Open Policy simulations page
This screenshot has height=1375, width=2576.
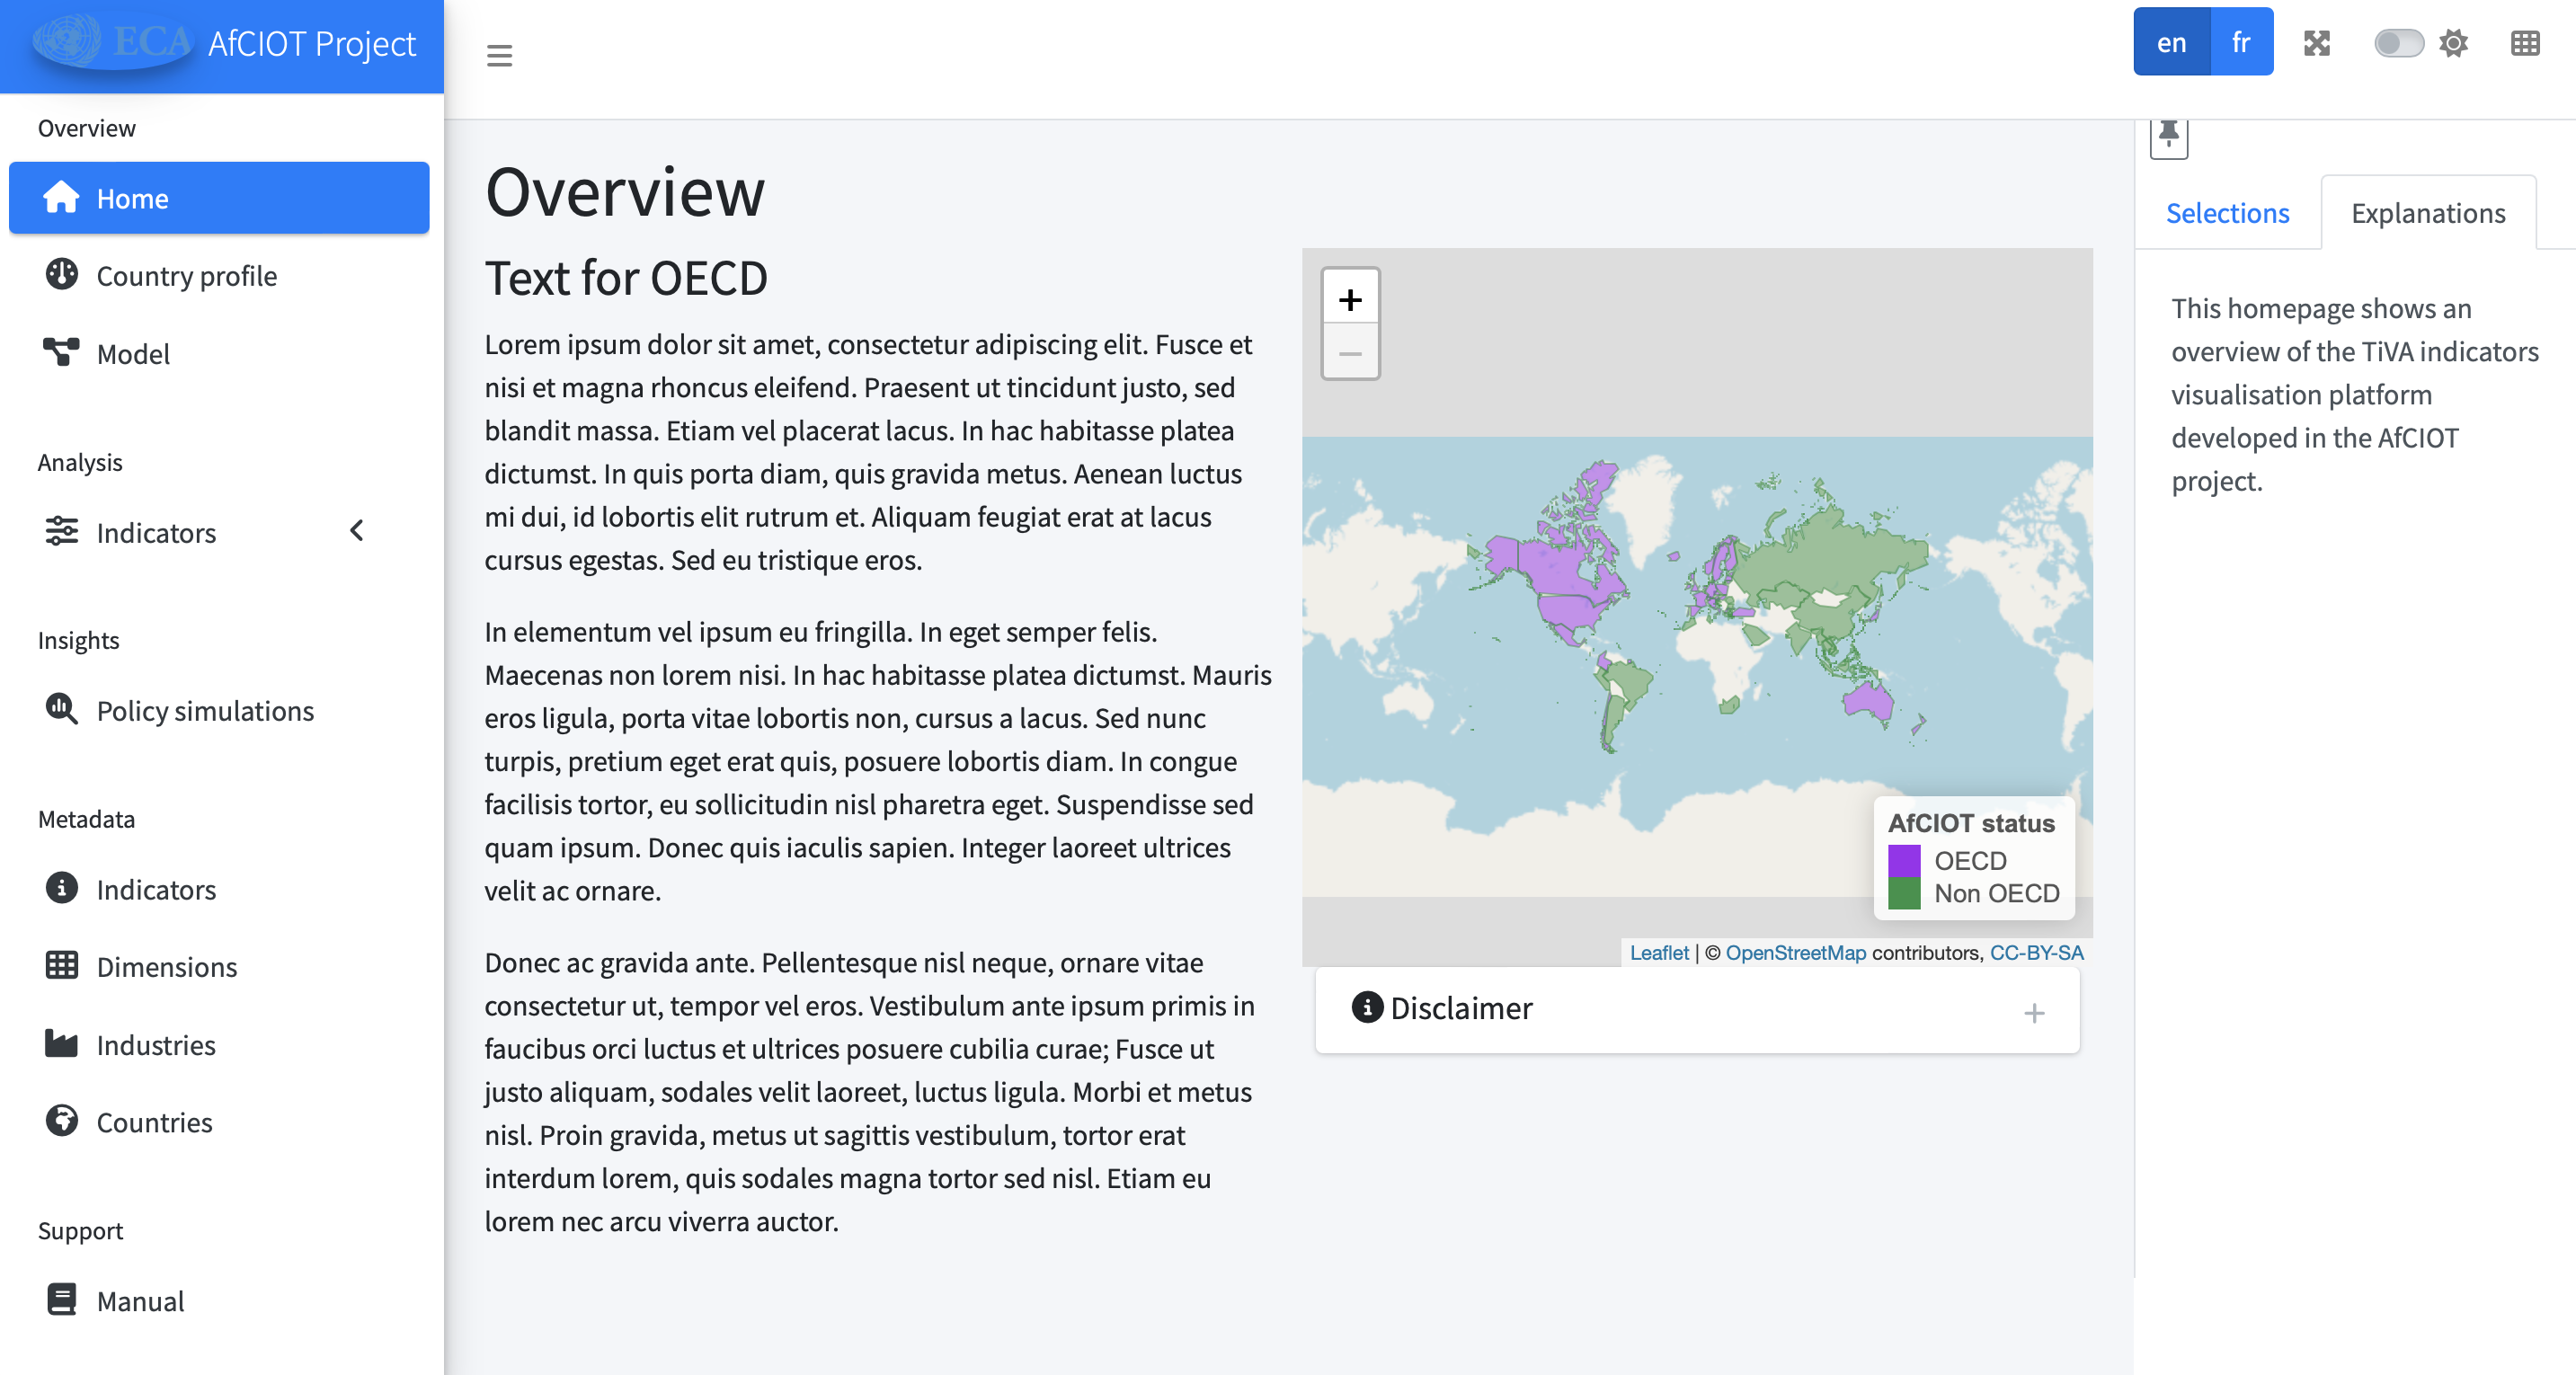205,711
